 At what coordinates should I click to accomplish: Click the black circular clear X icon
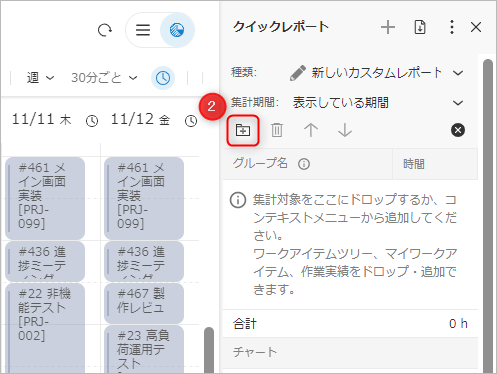click(458, 130)
